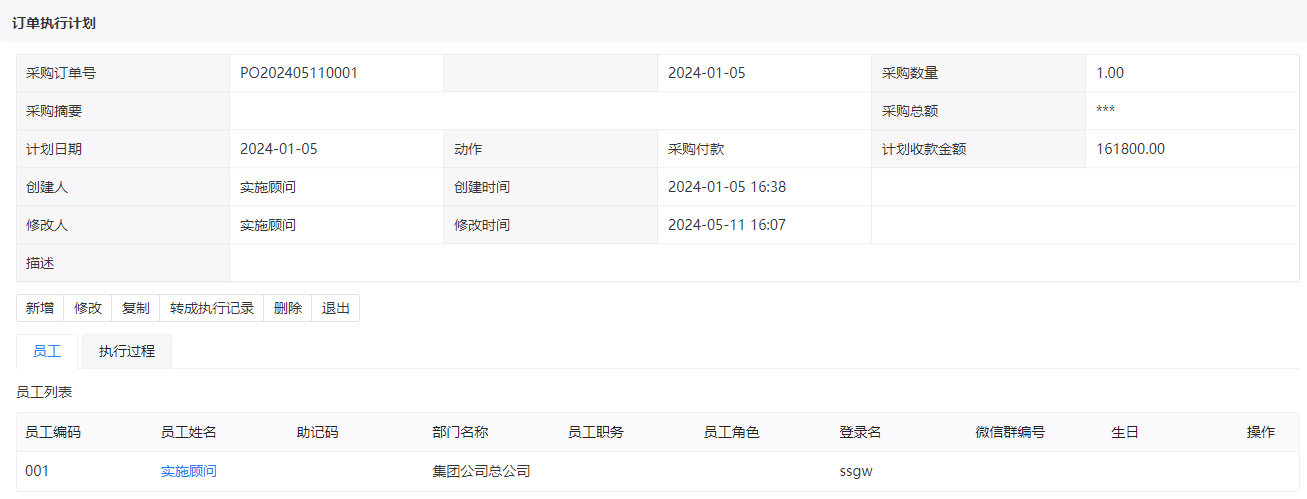Click the 员工姓名 column header
1307x499 pixels.
[189, 432]
